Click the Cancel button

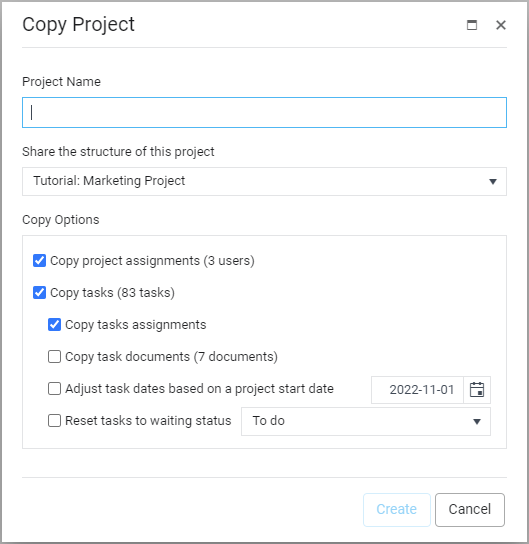(x=470, y=509)
